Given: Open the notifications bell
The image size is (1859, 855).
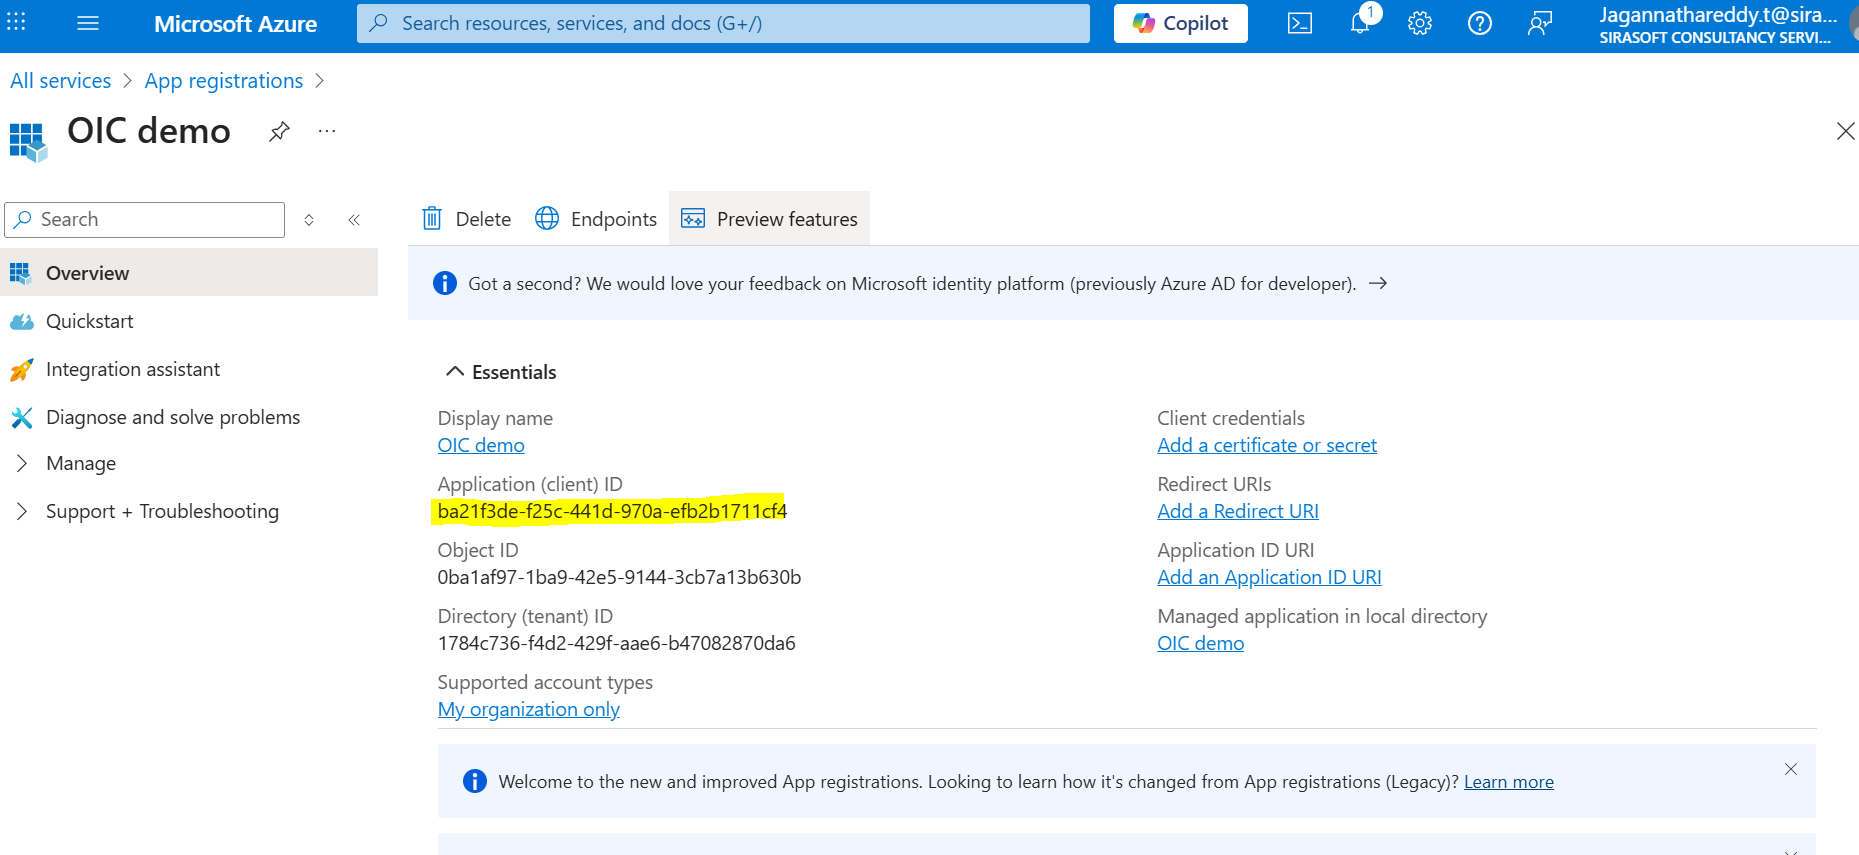Looking at the screenshot, I should click(1361, 22).
